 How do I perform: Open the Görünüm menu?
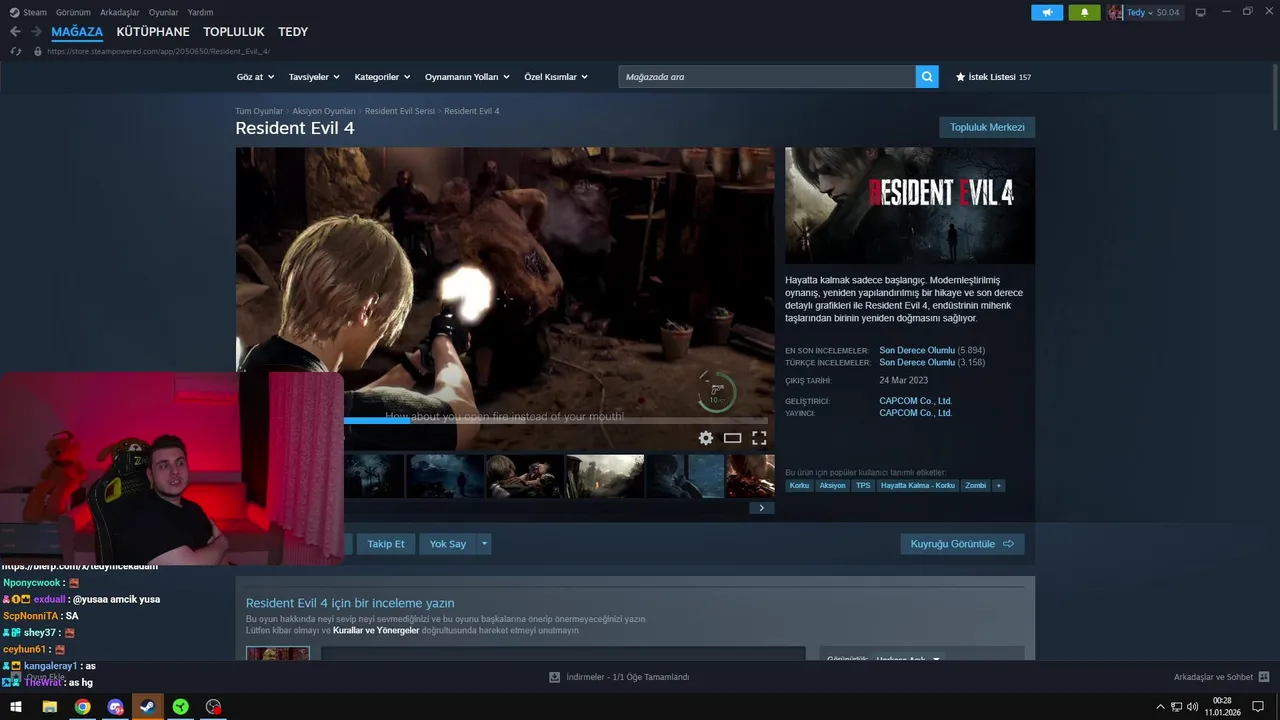point(73,13)
